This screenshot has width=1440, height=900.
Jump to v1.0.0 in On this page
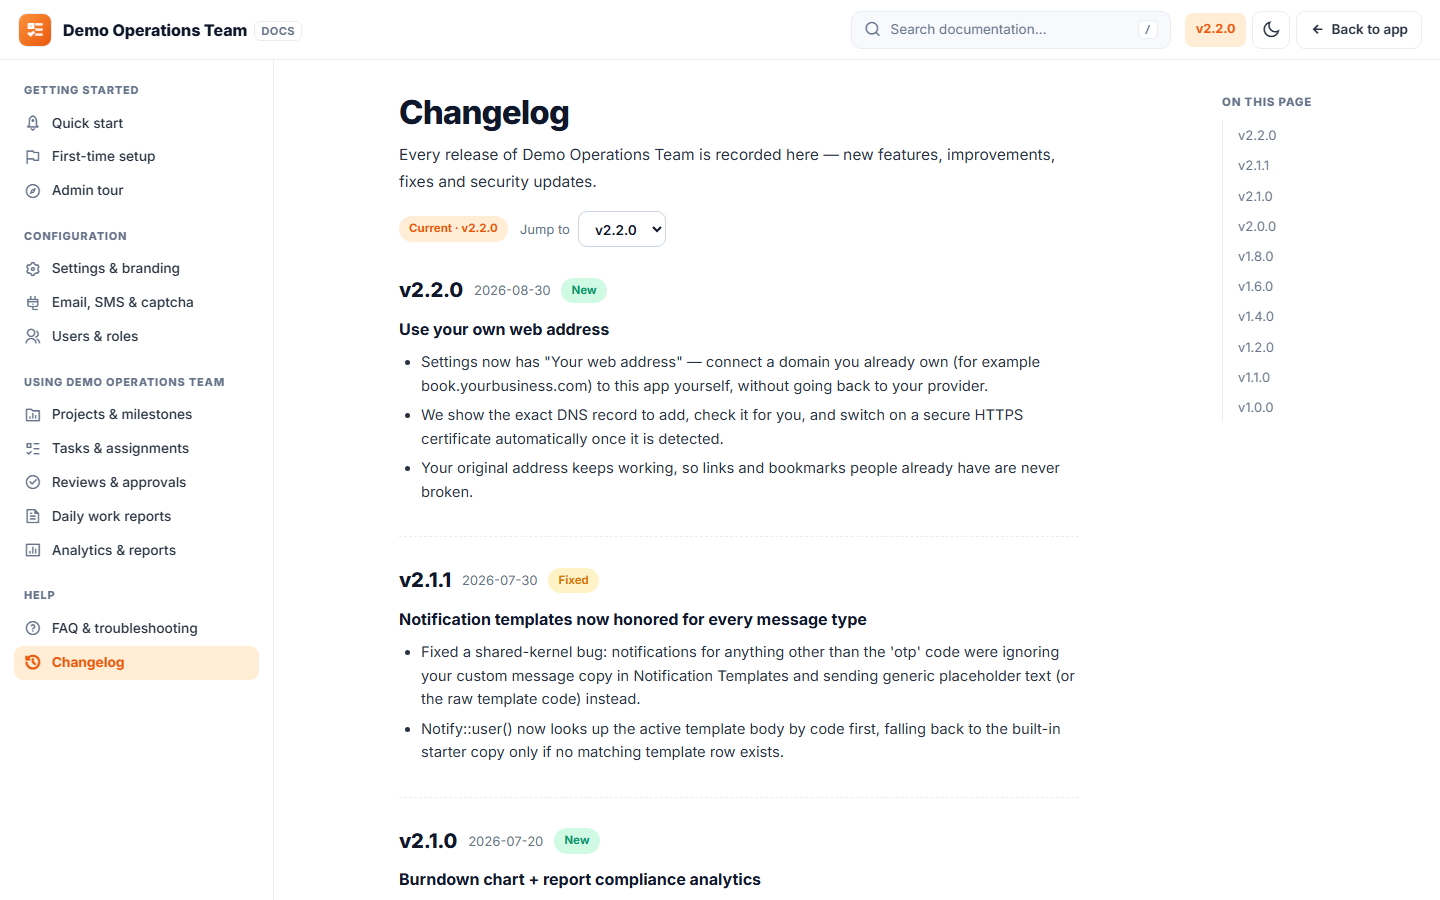pyautogui.click(x=1255, y=408)
